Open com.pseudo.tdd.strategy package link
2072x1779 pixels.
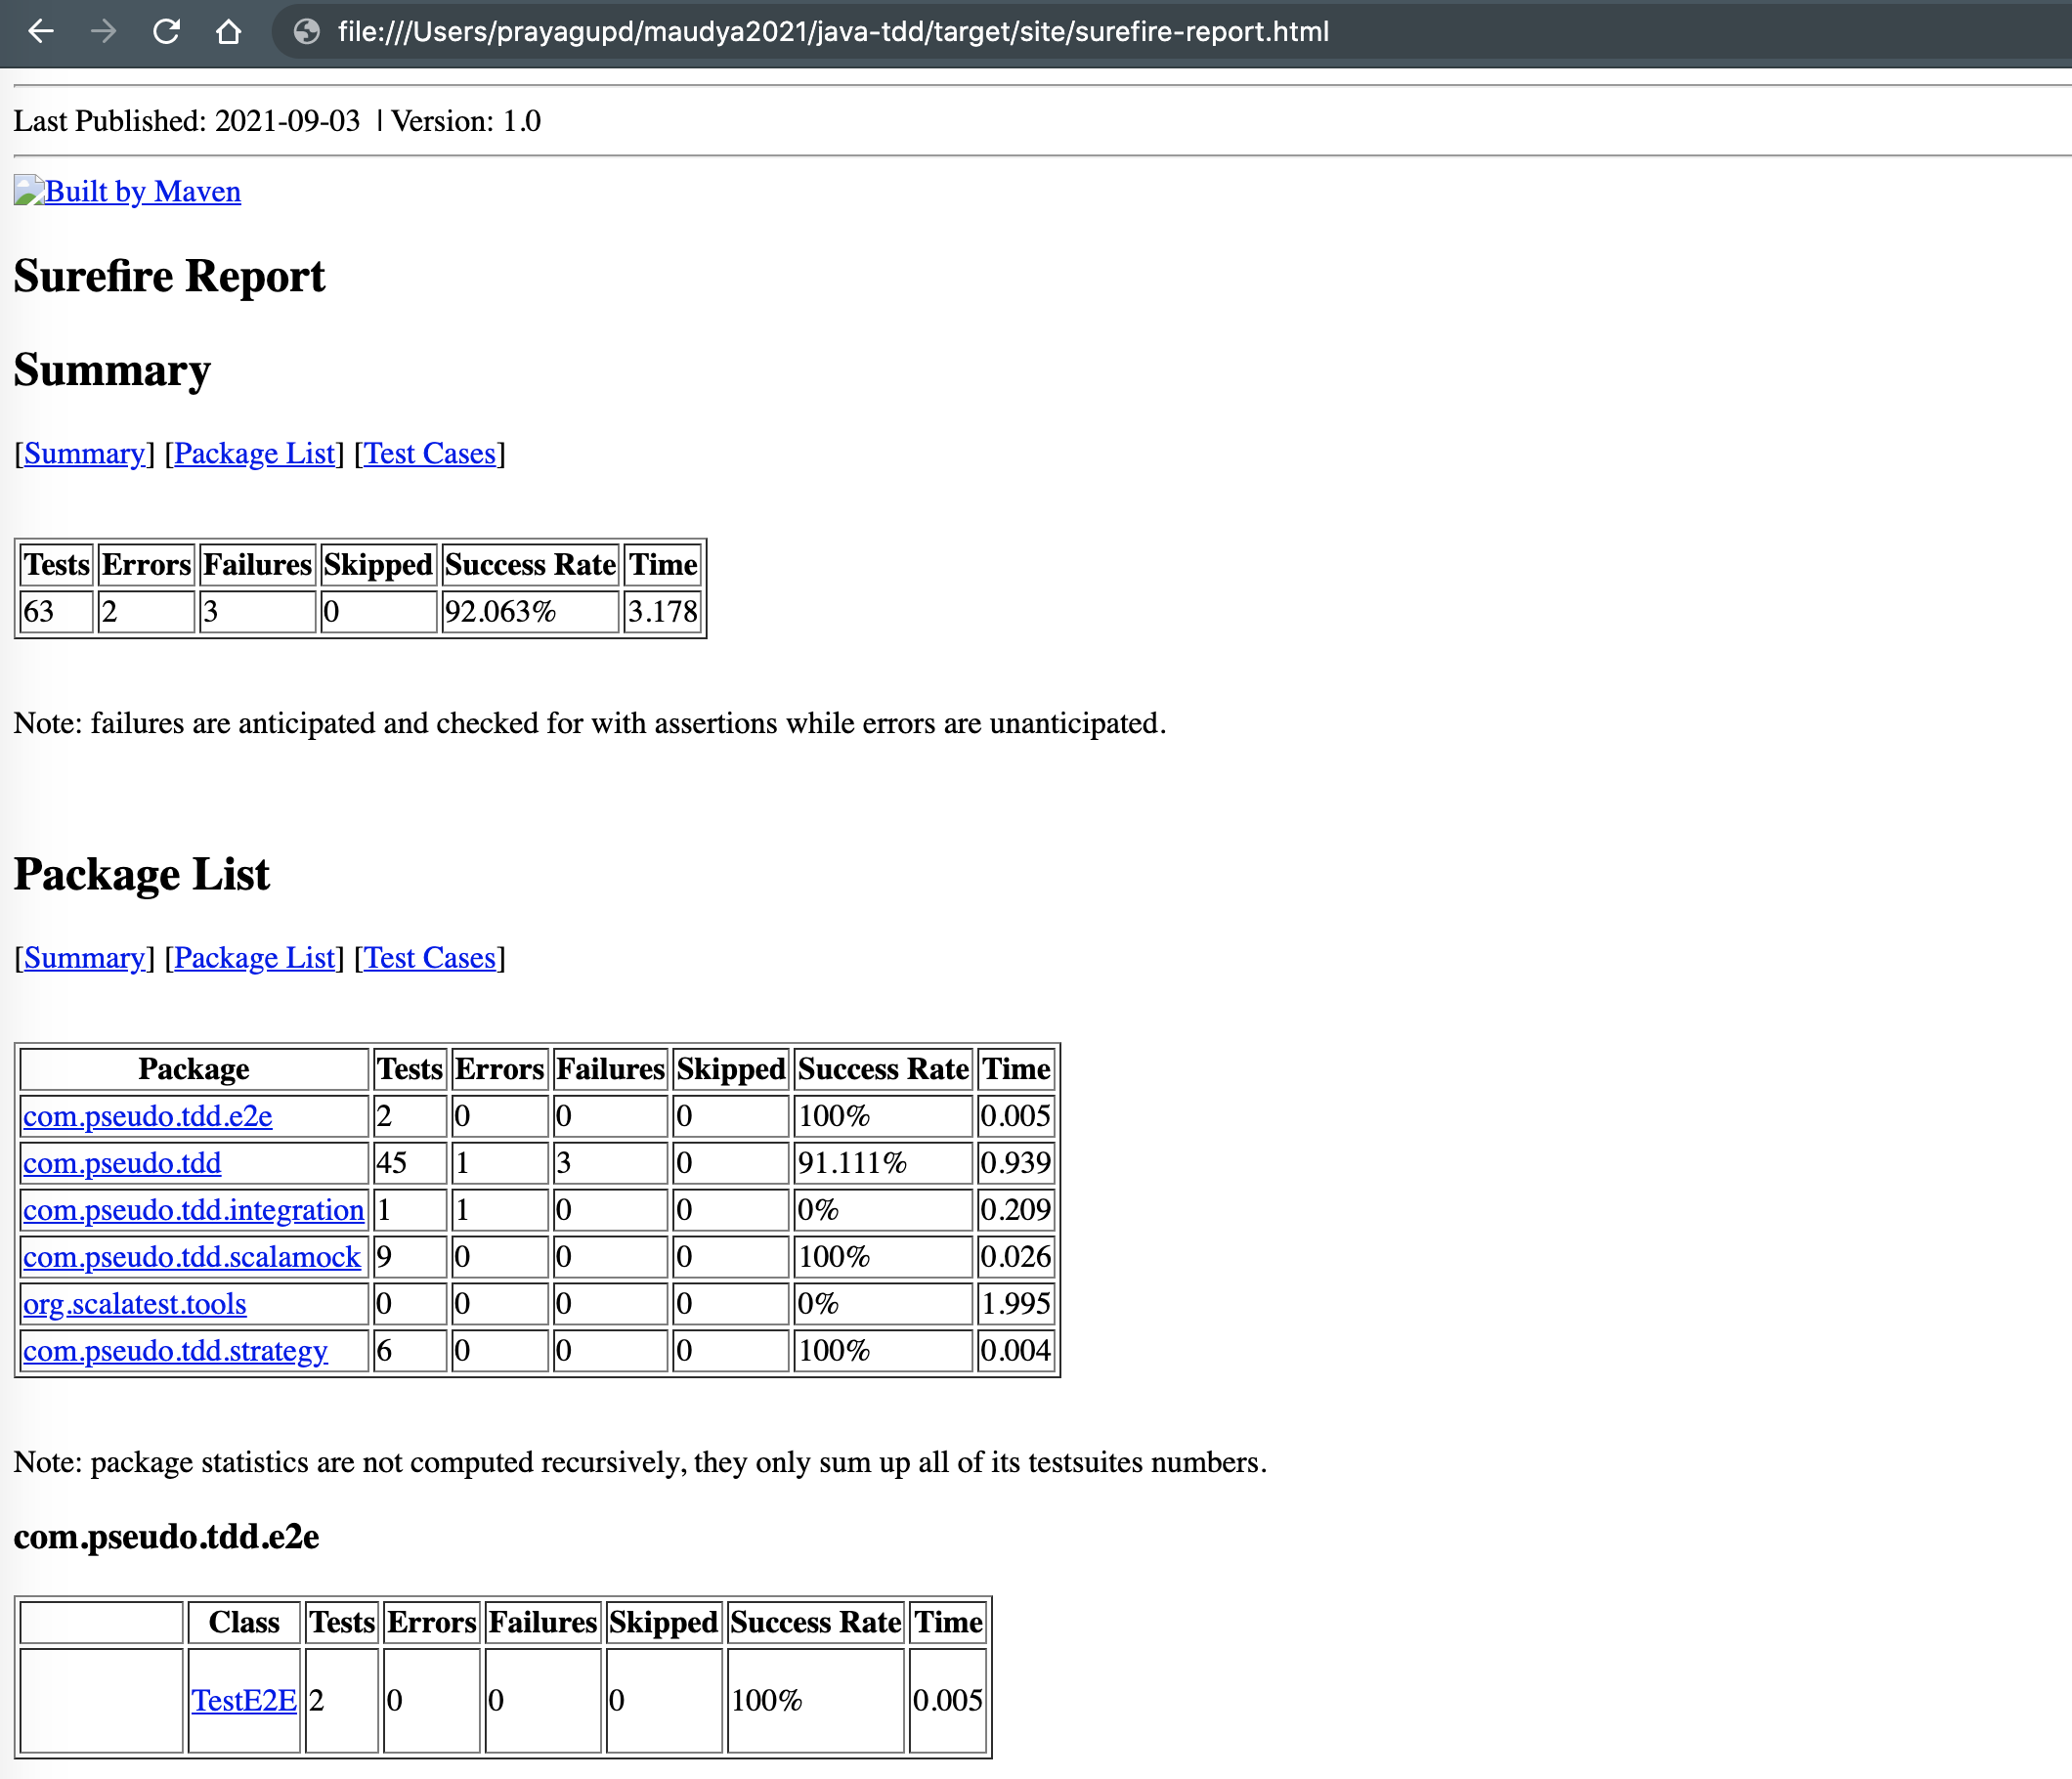click(x=175, y=1350)
